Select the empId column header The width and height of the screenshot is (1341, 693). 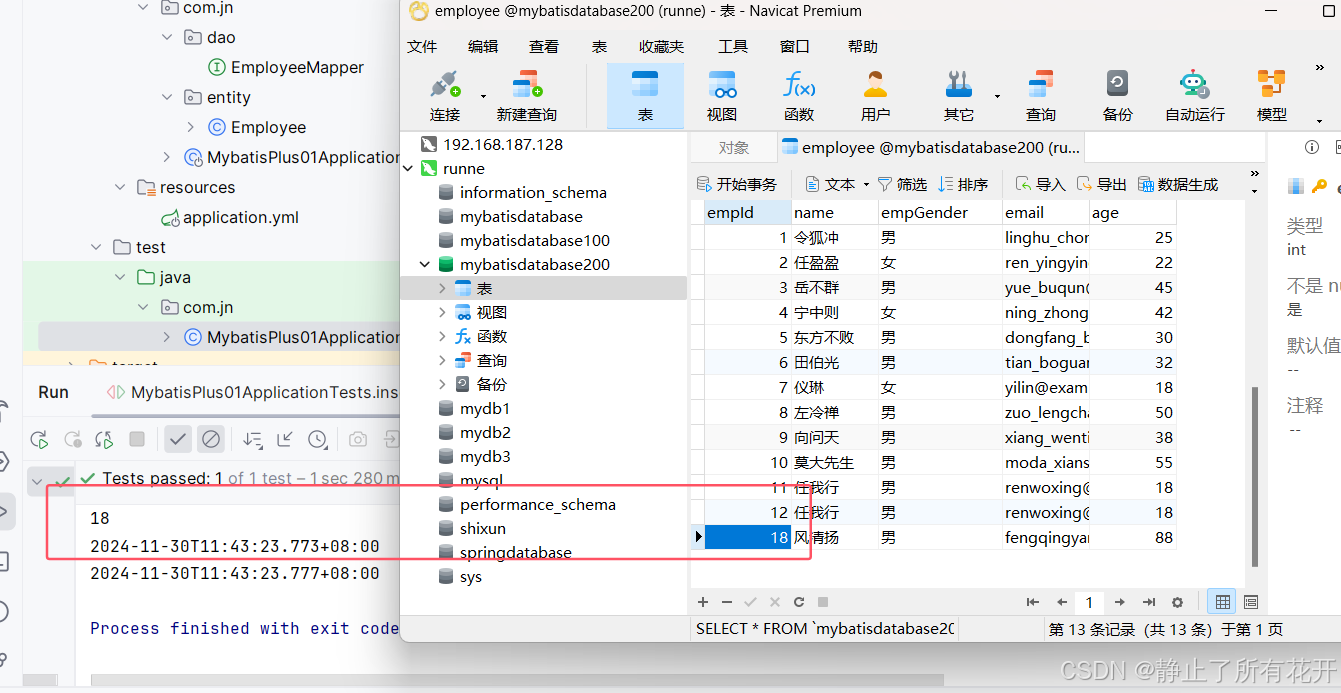(x=747, y=212)
